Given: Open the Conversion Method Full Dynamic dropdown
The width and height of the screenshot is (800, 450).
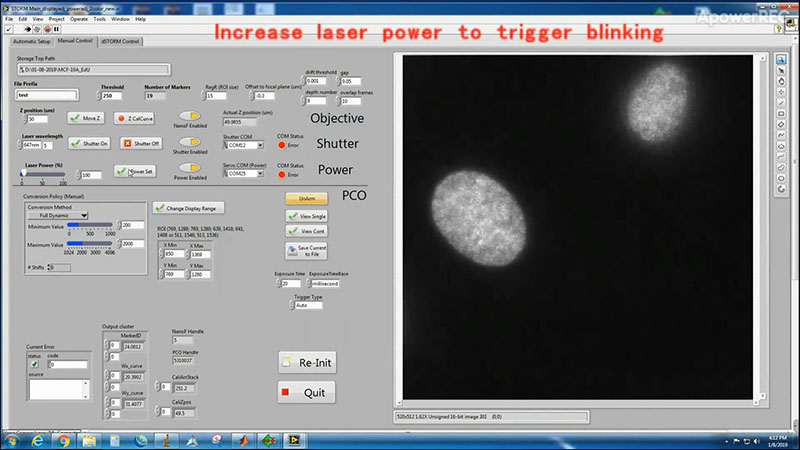Looking at the screenshot, I should 58,215.
